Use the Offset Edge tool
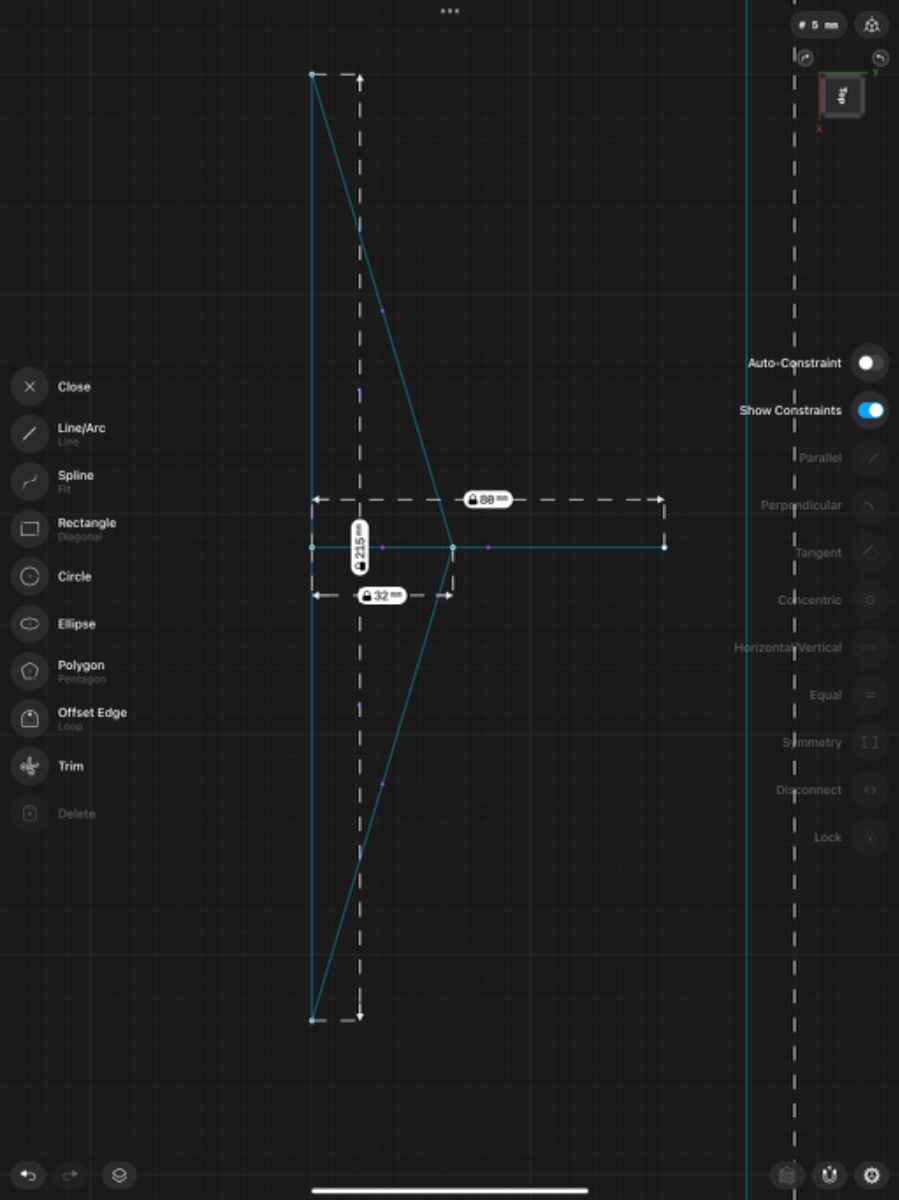 click(x=30, y=718)
